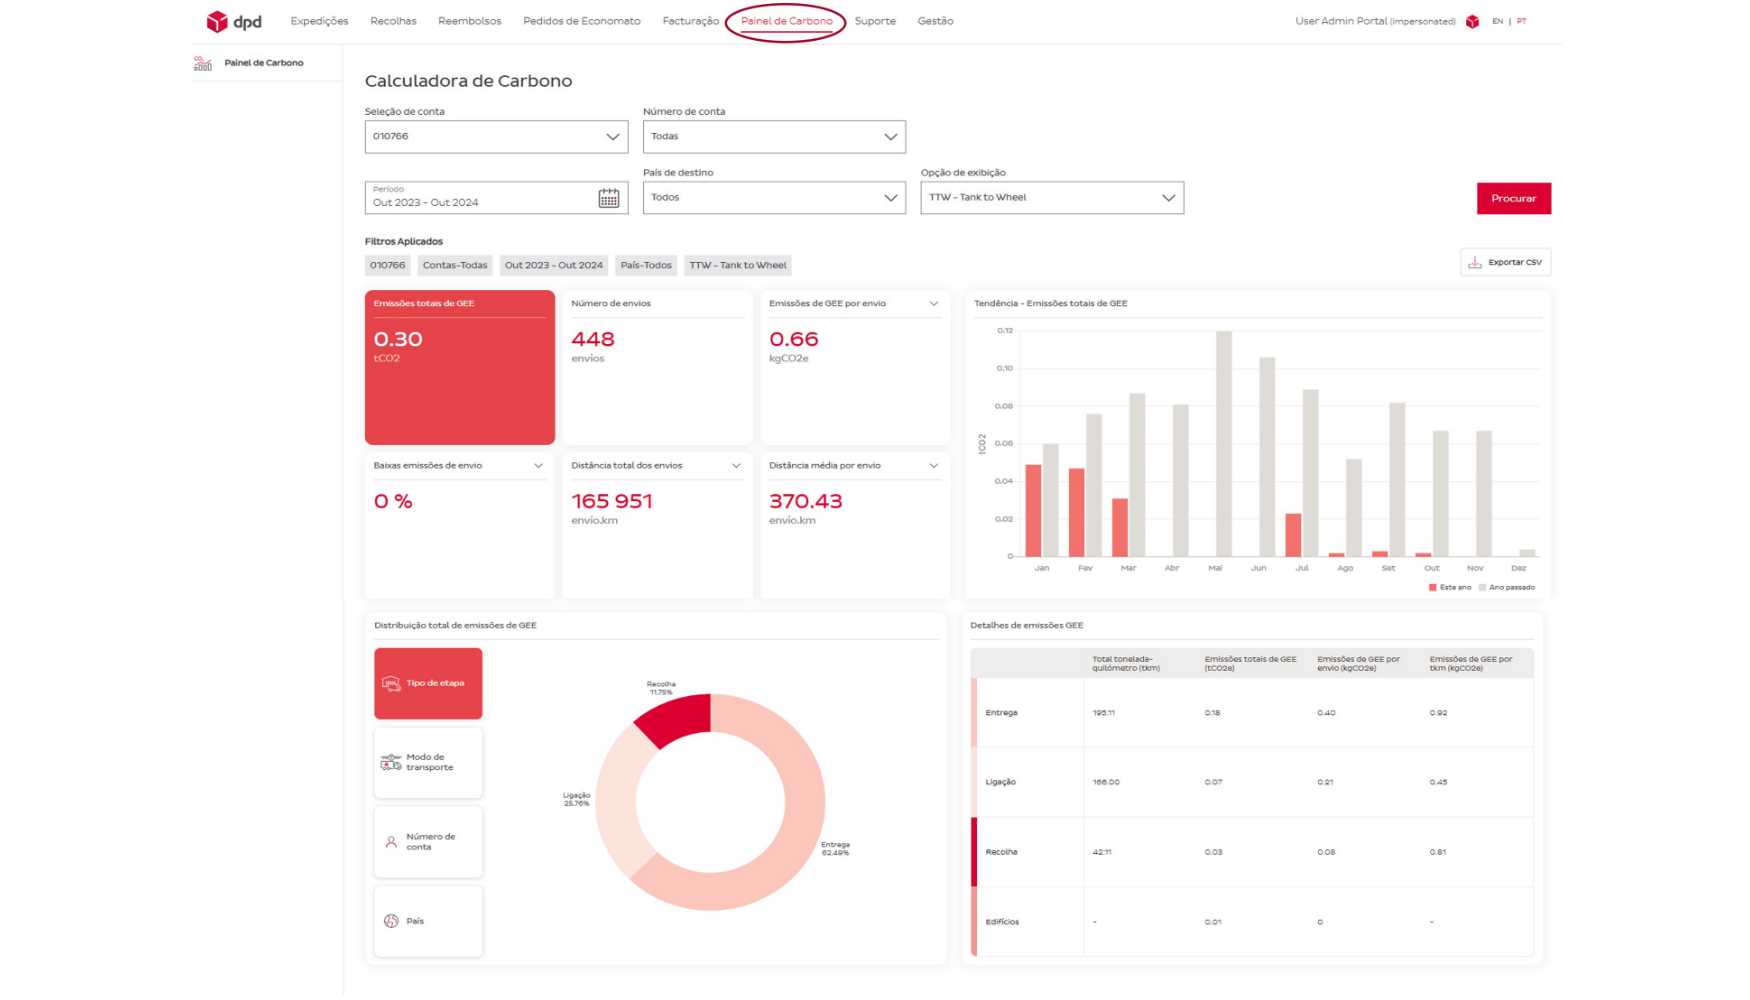Open the calendar icon in Período
Image resolution: width=1750 pixels, height=1000 pixels.
coord(608,198)
